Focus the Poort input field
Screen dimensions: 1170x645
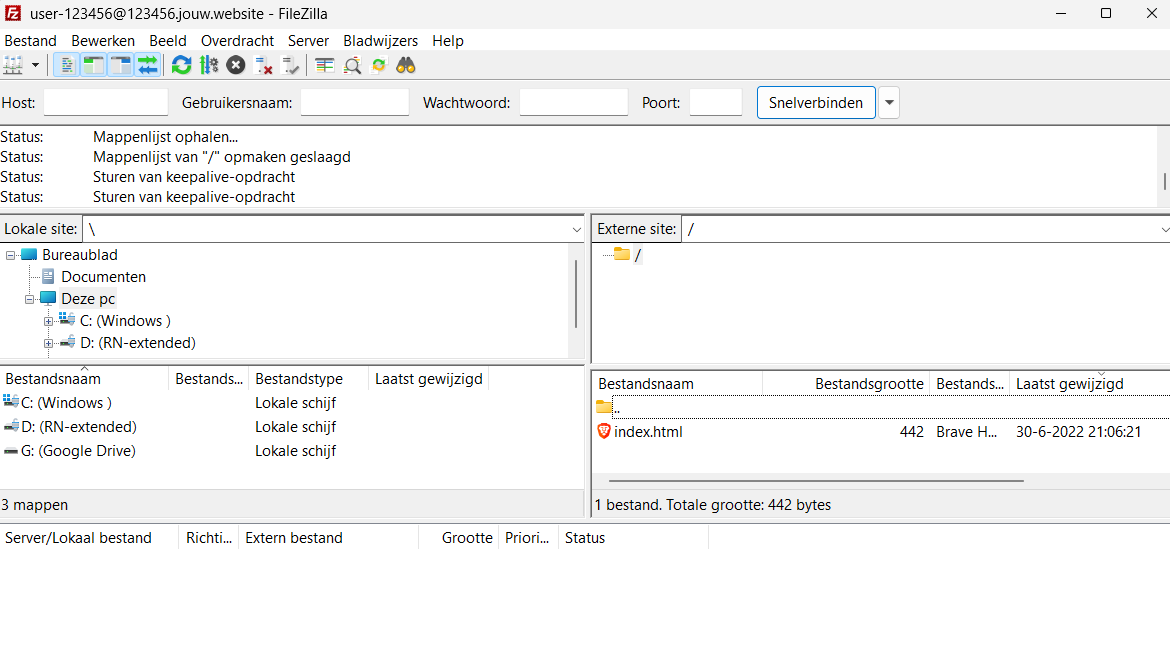[716, 102]
